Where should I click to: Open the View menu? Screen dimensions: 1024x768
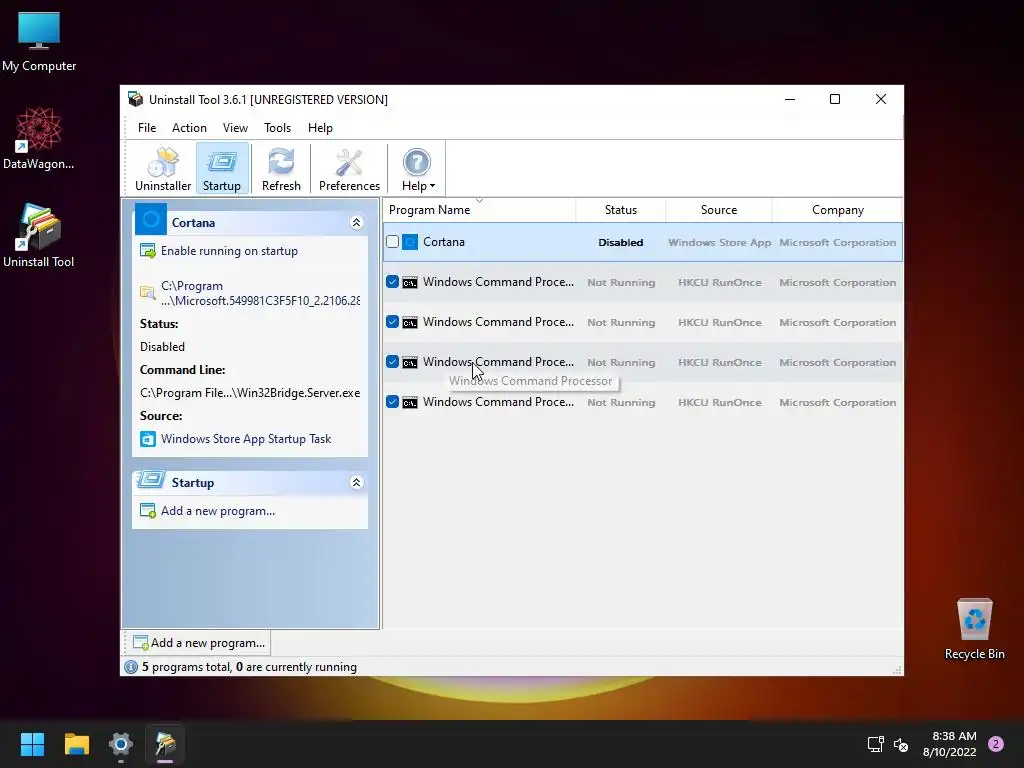[x=235, y=128]
